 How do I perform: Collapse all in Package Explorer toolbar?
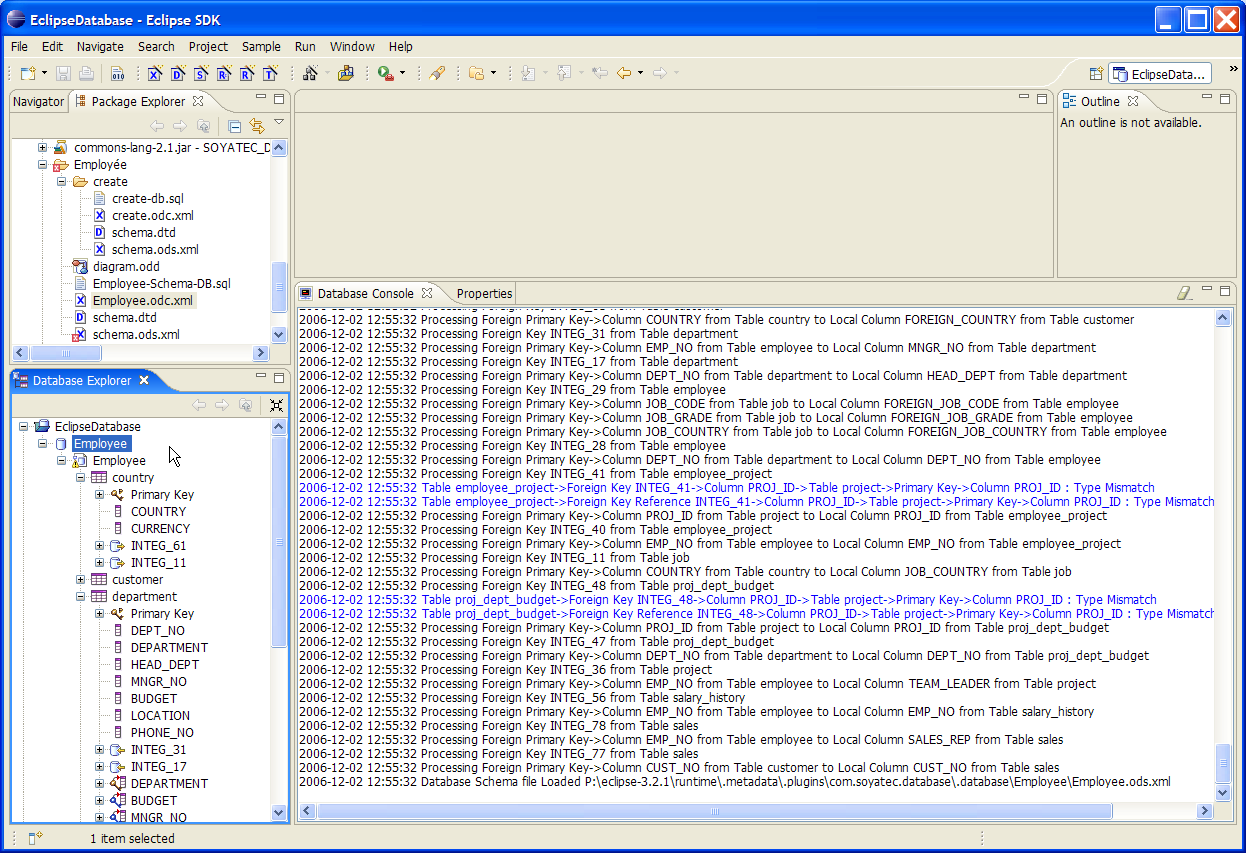pyautogui.click(x=234, y=126)
